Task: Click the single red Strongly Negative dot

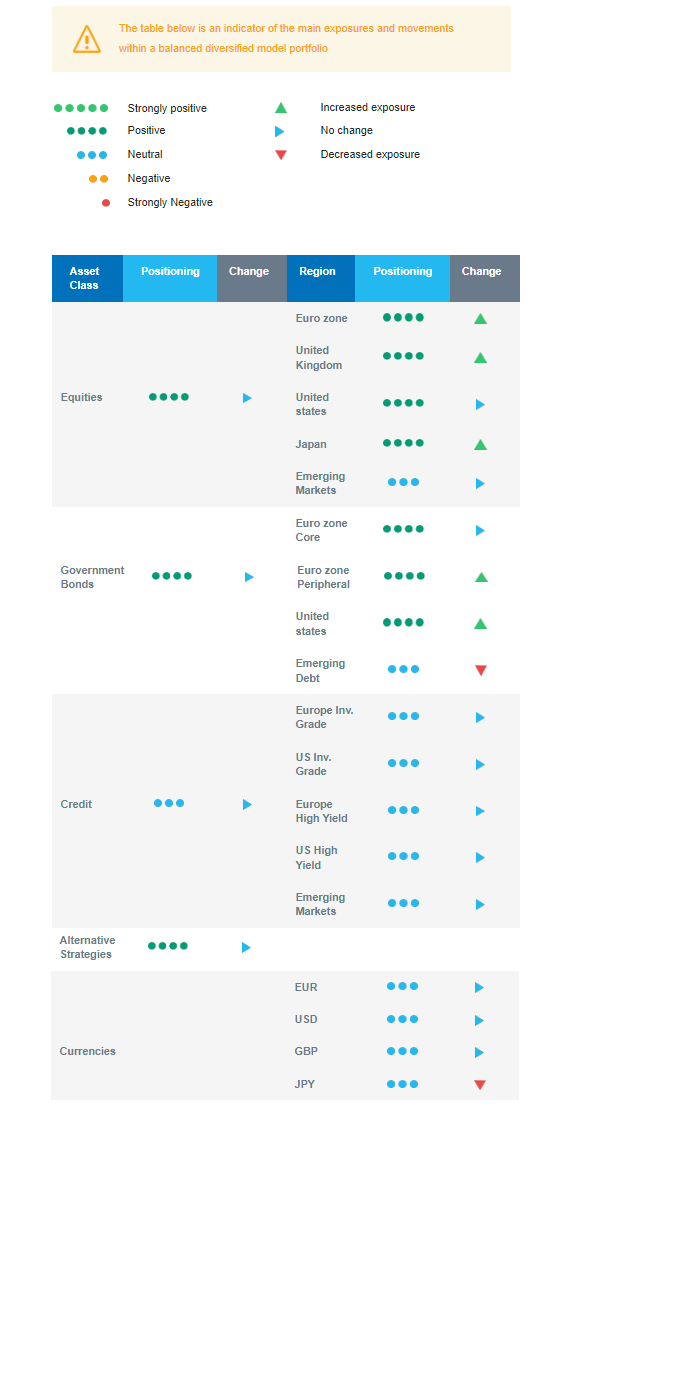Action: (x=106, y=203)
